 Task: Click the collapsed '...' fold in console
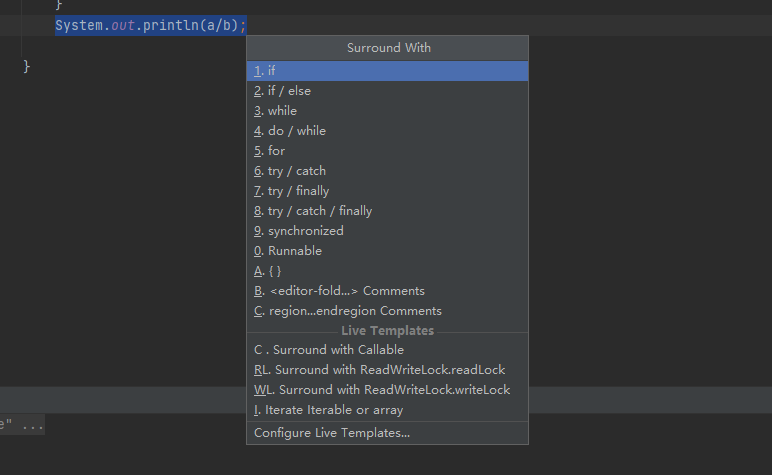(33, 426)
